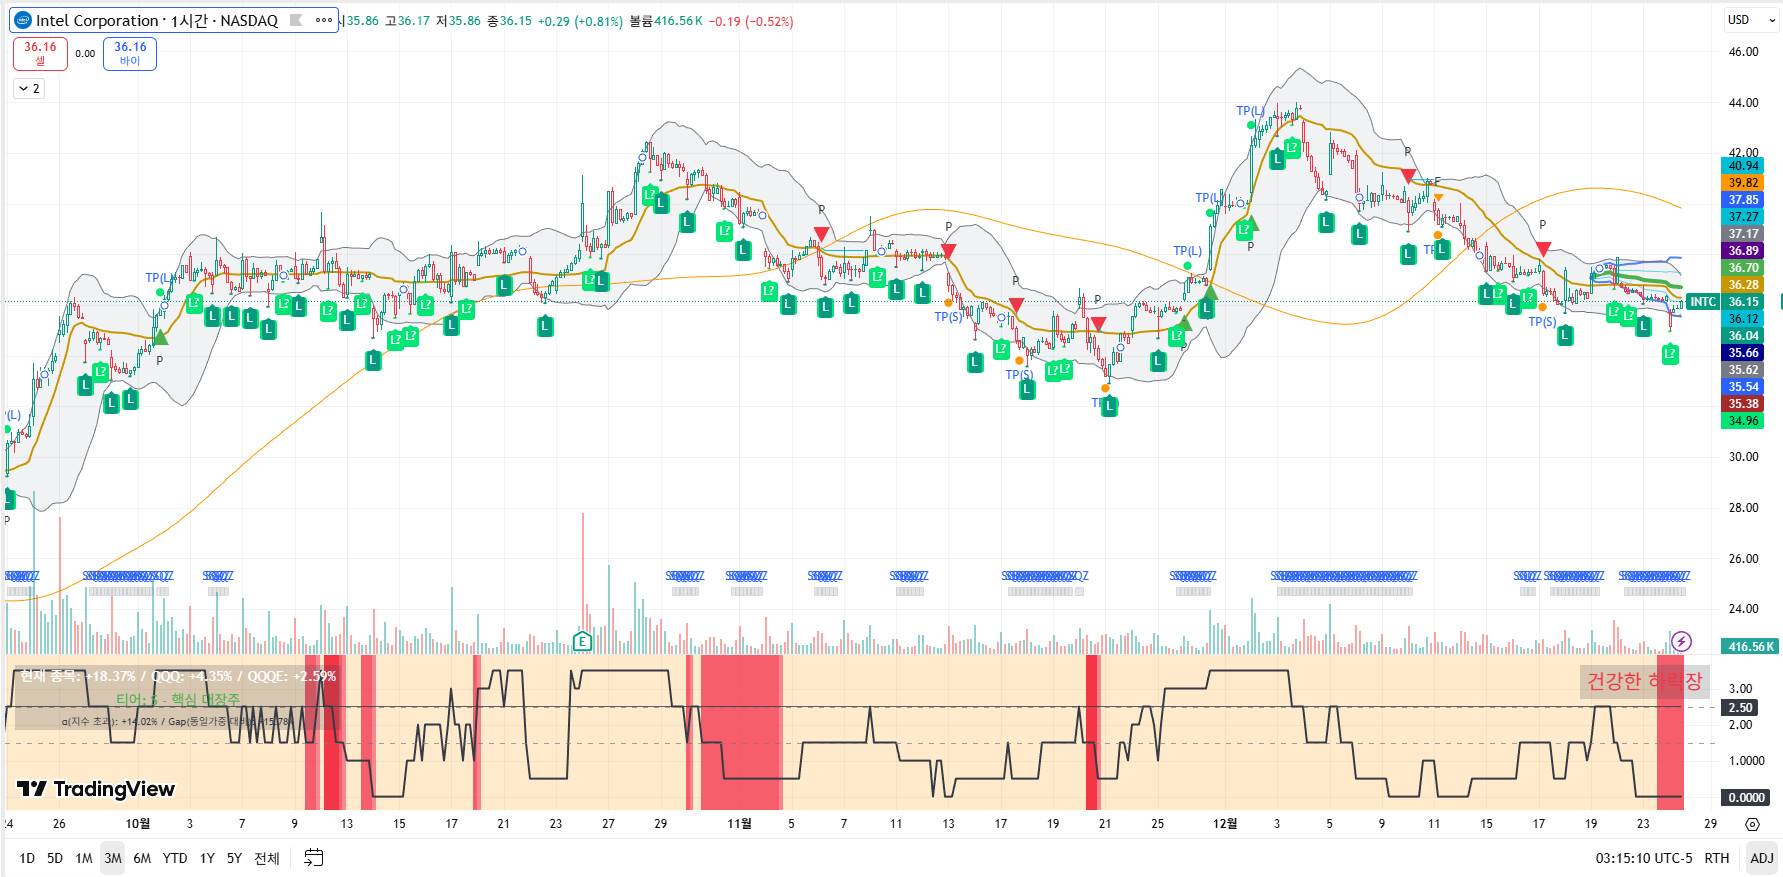
Task: Click the purple lightning bolt icon
Action: 1681,641
